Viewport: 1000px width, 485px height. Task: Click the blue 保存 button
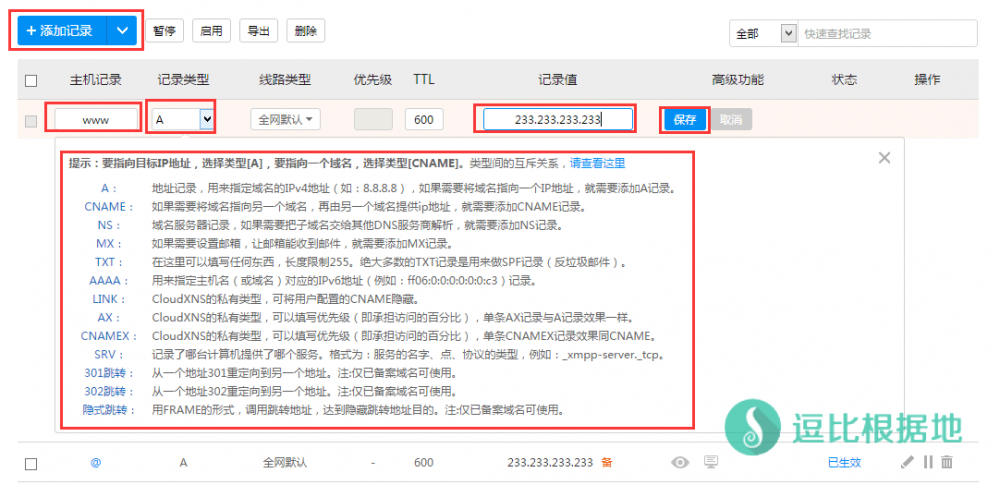[685, 120]
